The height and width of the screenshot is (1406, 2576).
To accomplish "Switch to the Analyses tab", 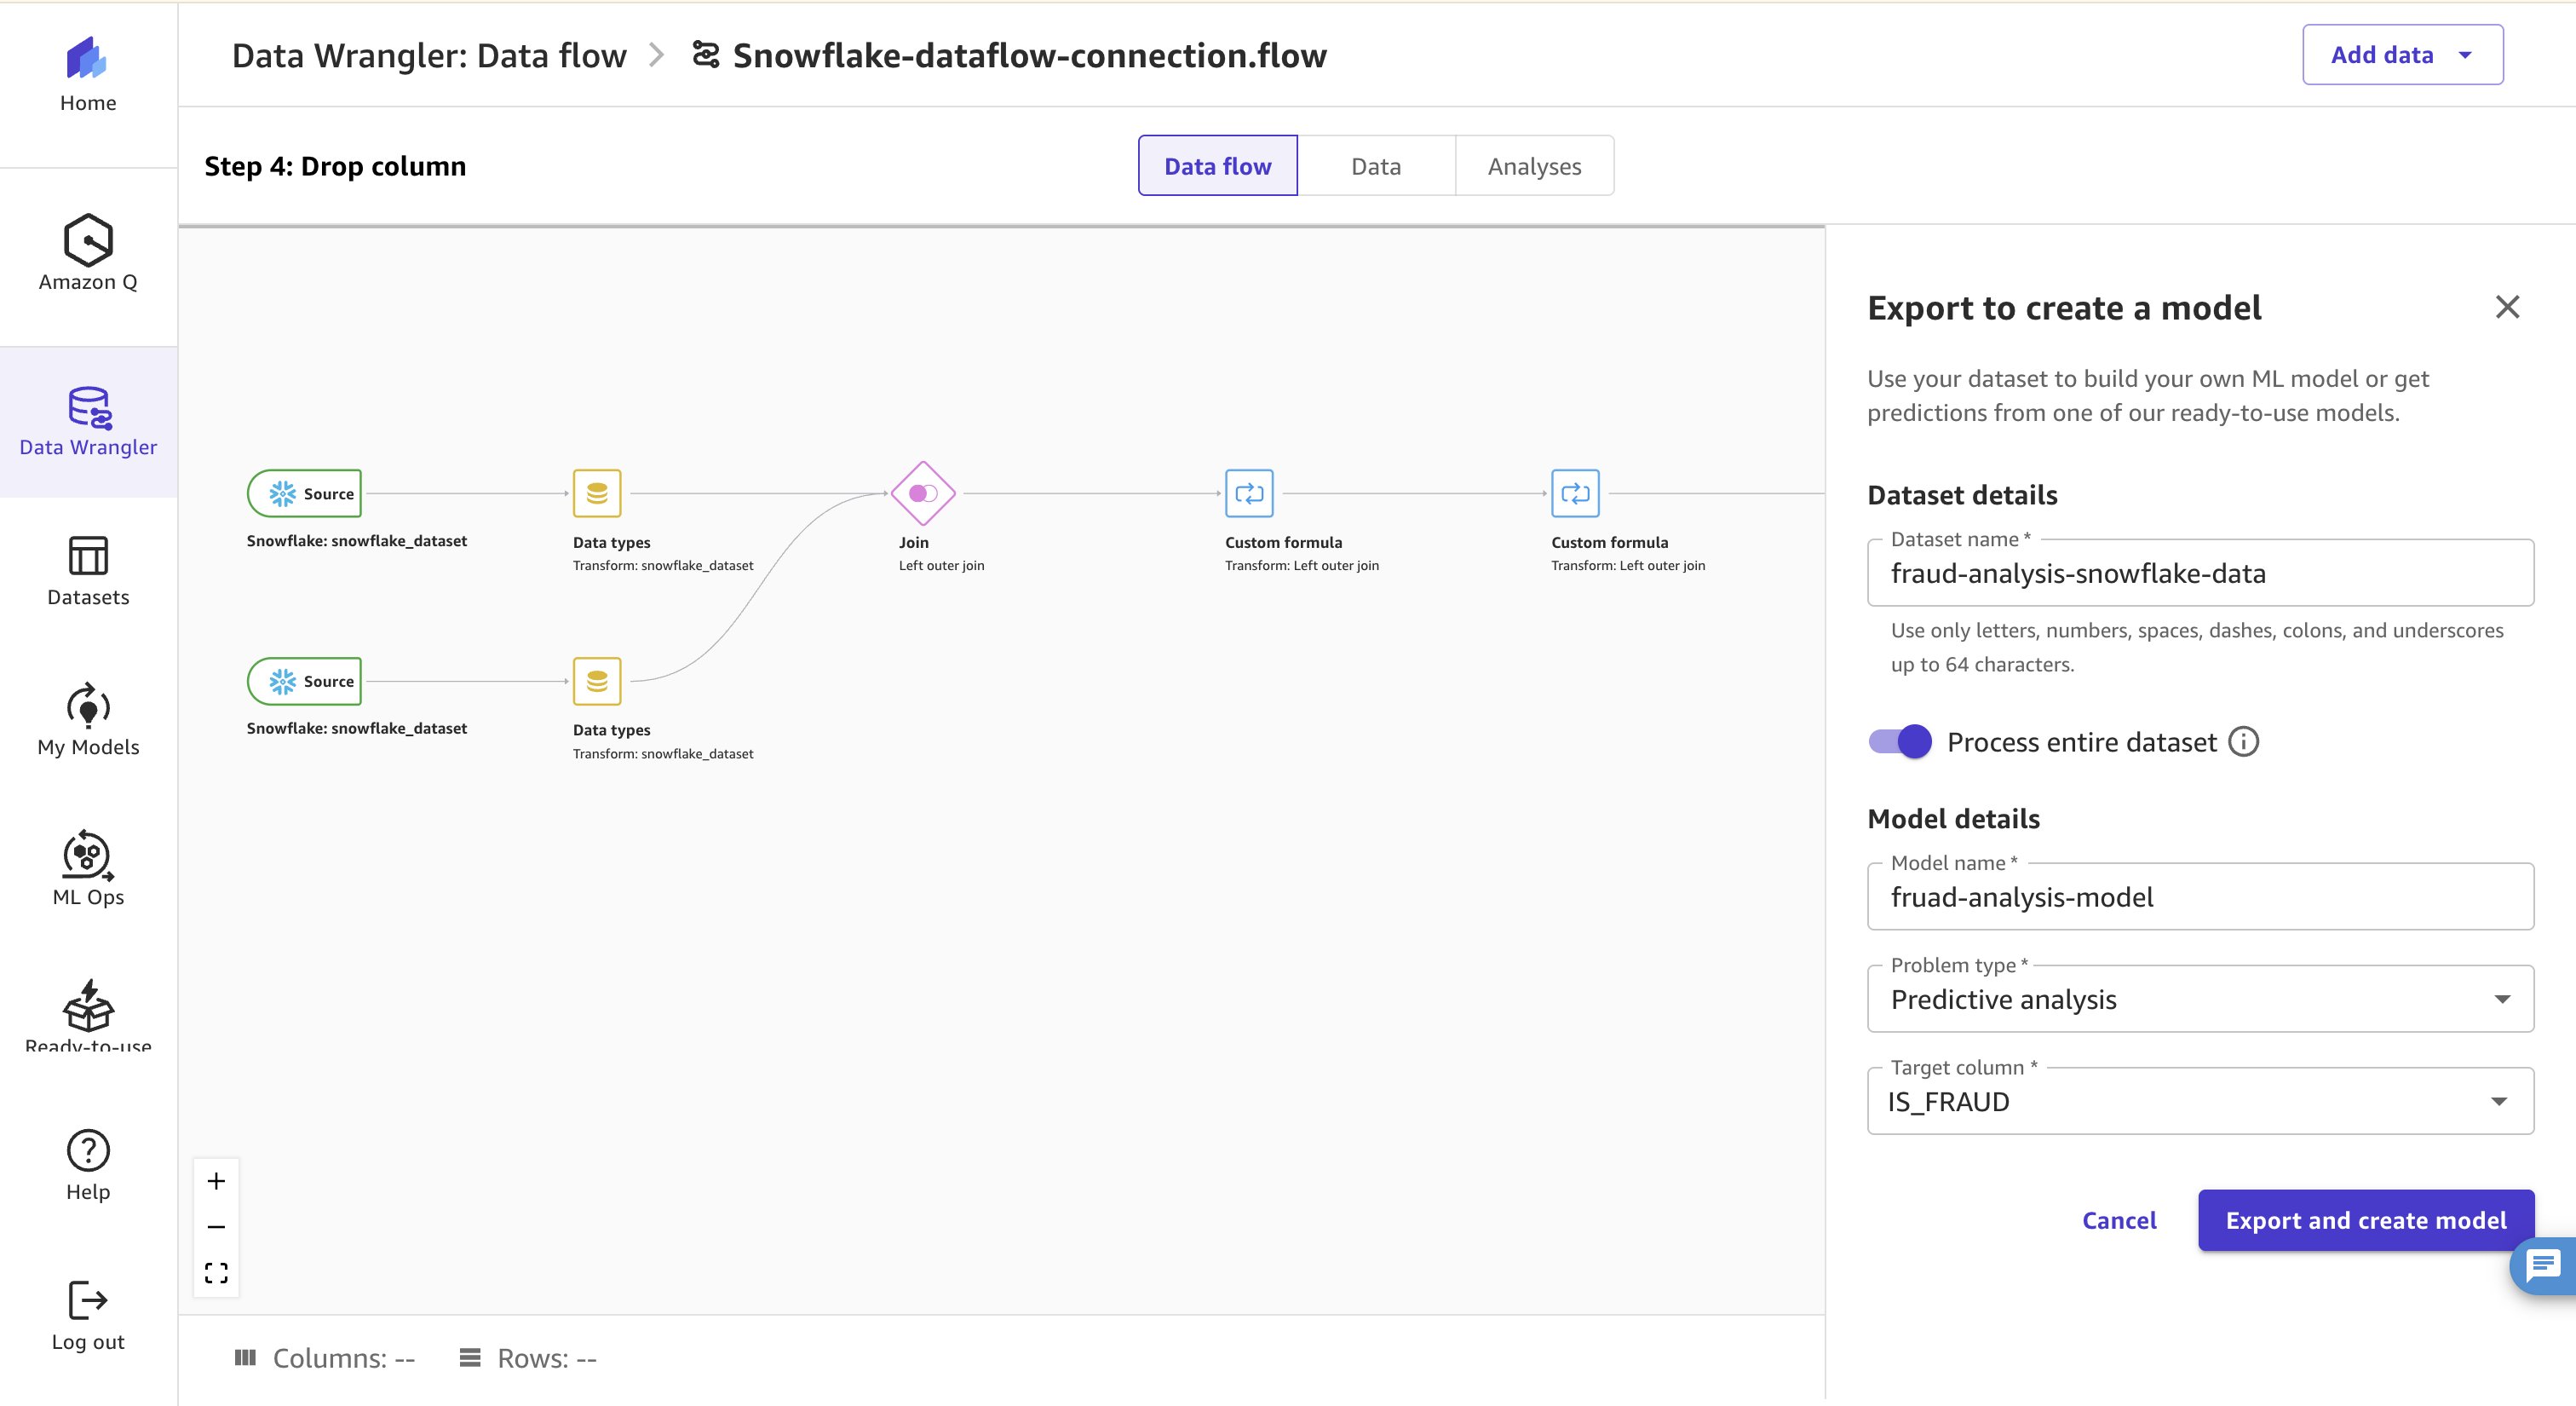I will [1534, 166].
